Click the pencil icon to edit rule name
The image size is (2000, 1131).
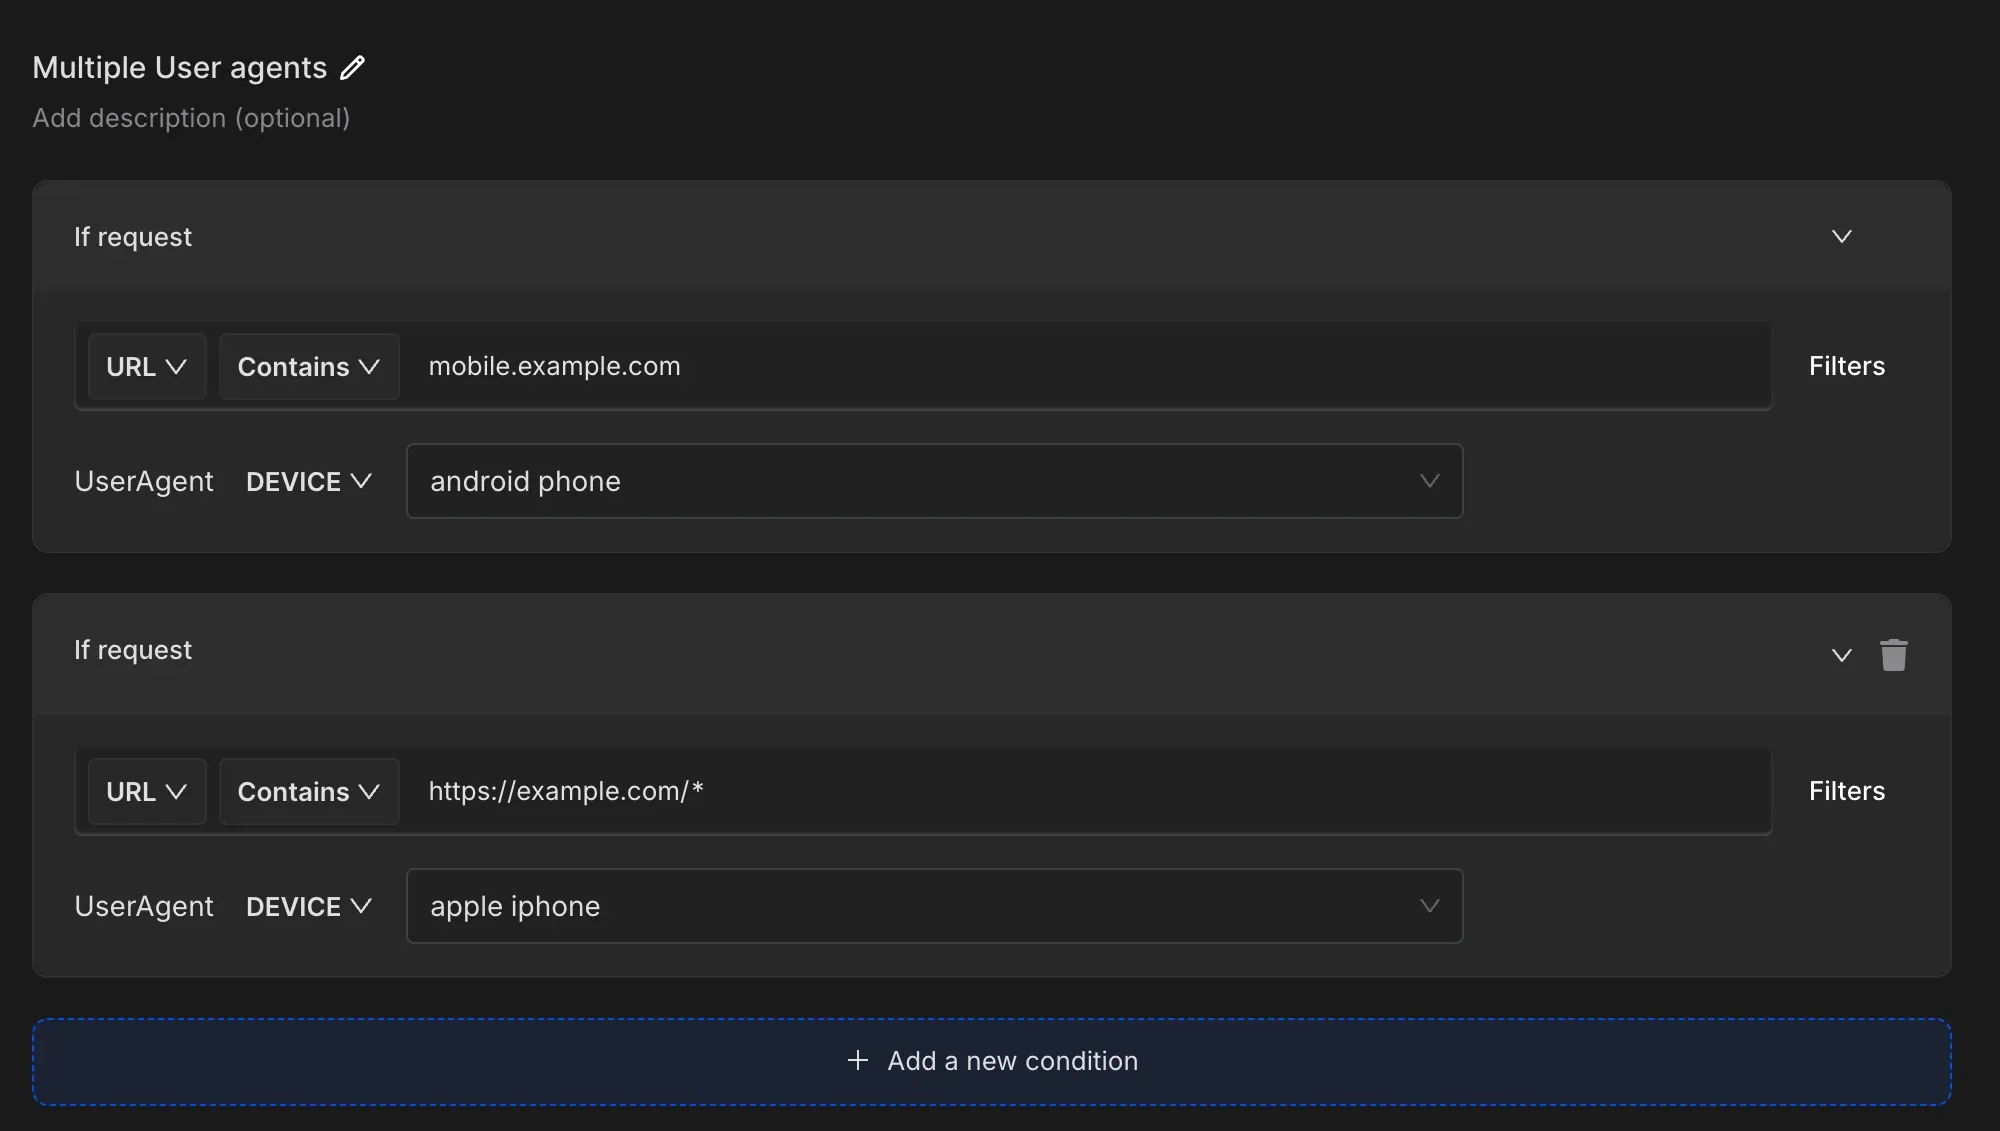(x=352, y=68)
